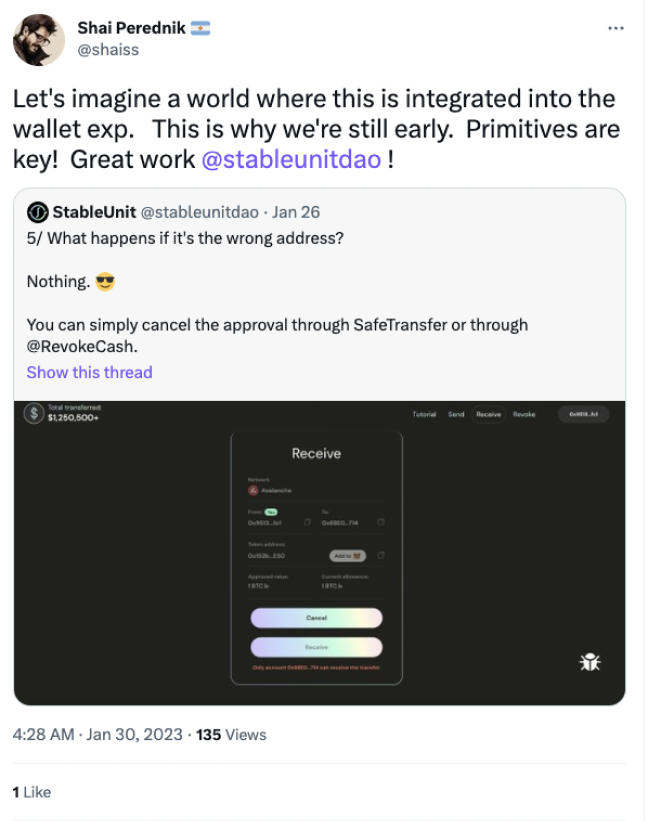Open the Tutorial menu item

pyautogui.click(x=424, y=414)
